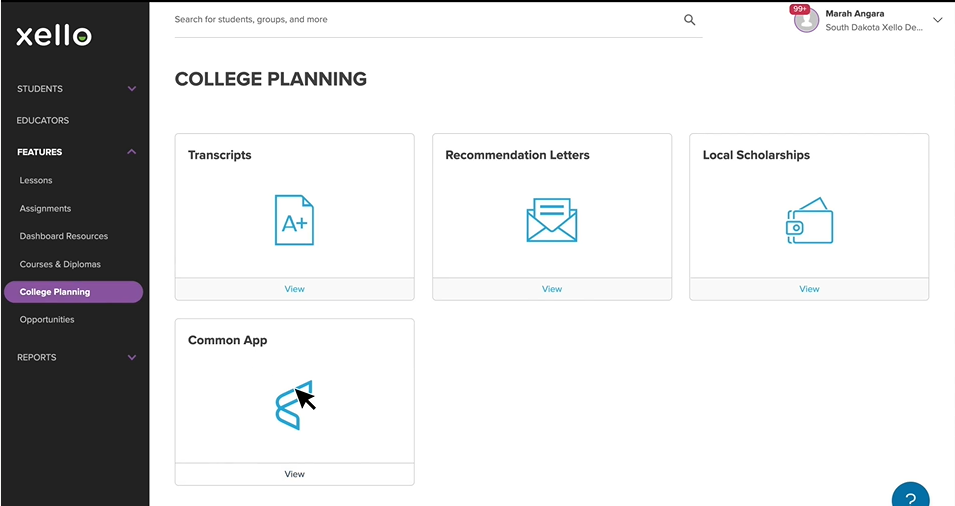Click the Xello logo
955x506 pixels.
coord(54,36)
